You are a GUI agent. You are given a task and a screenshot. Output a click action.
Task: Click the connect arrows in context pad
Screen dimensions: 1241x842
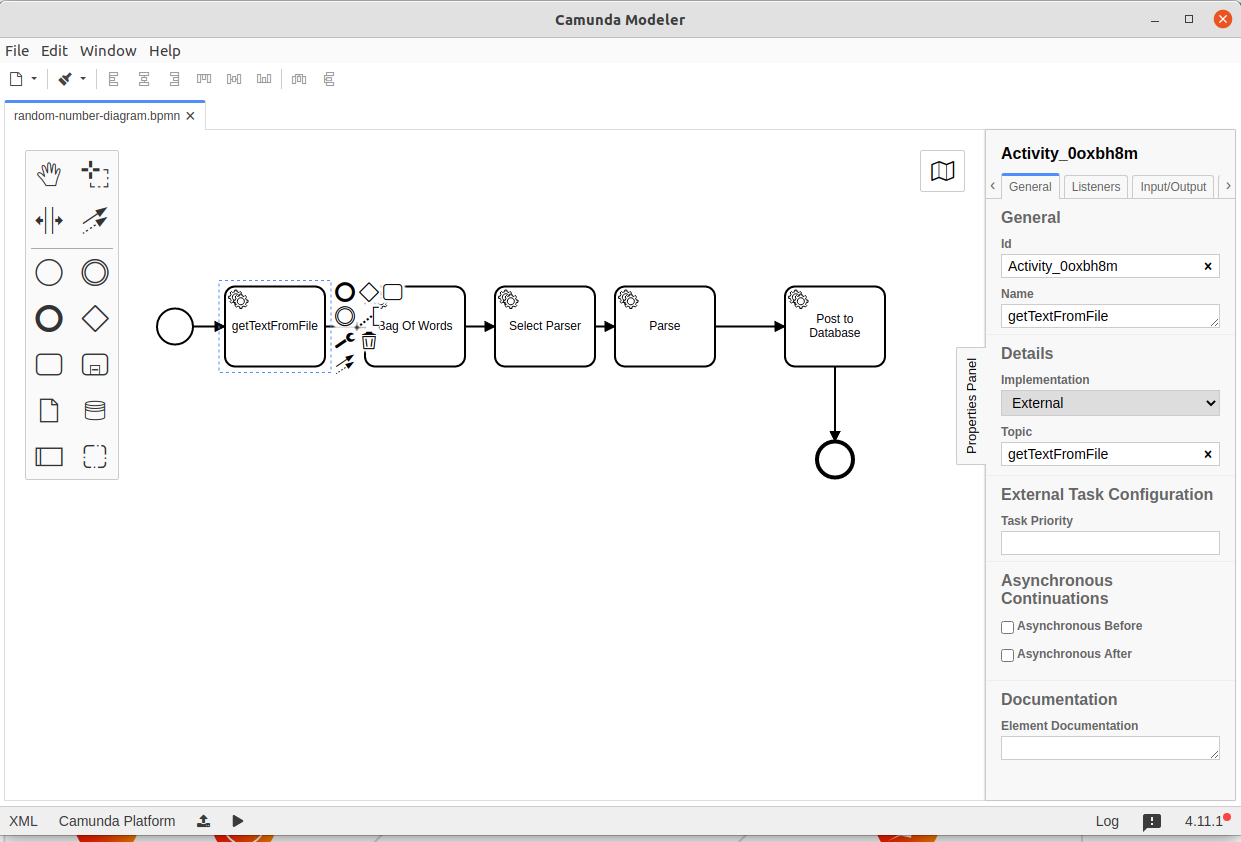[345, 364]
